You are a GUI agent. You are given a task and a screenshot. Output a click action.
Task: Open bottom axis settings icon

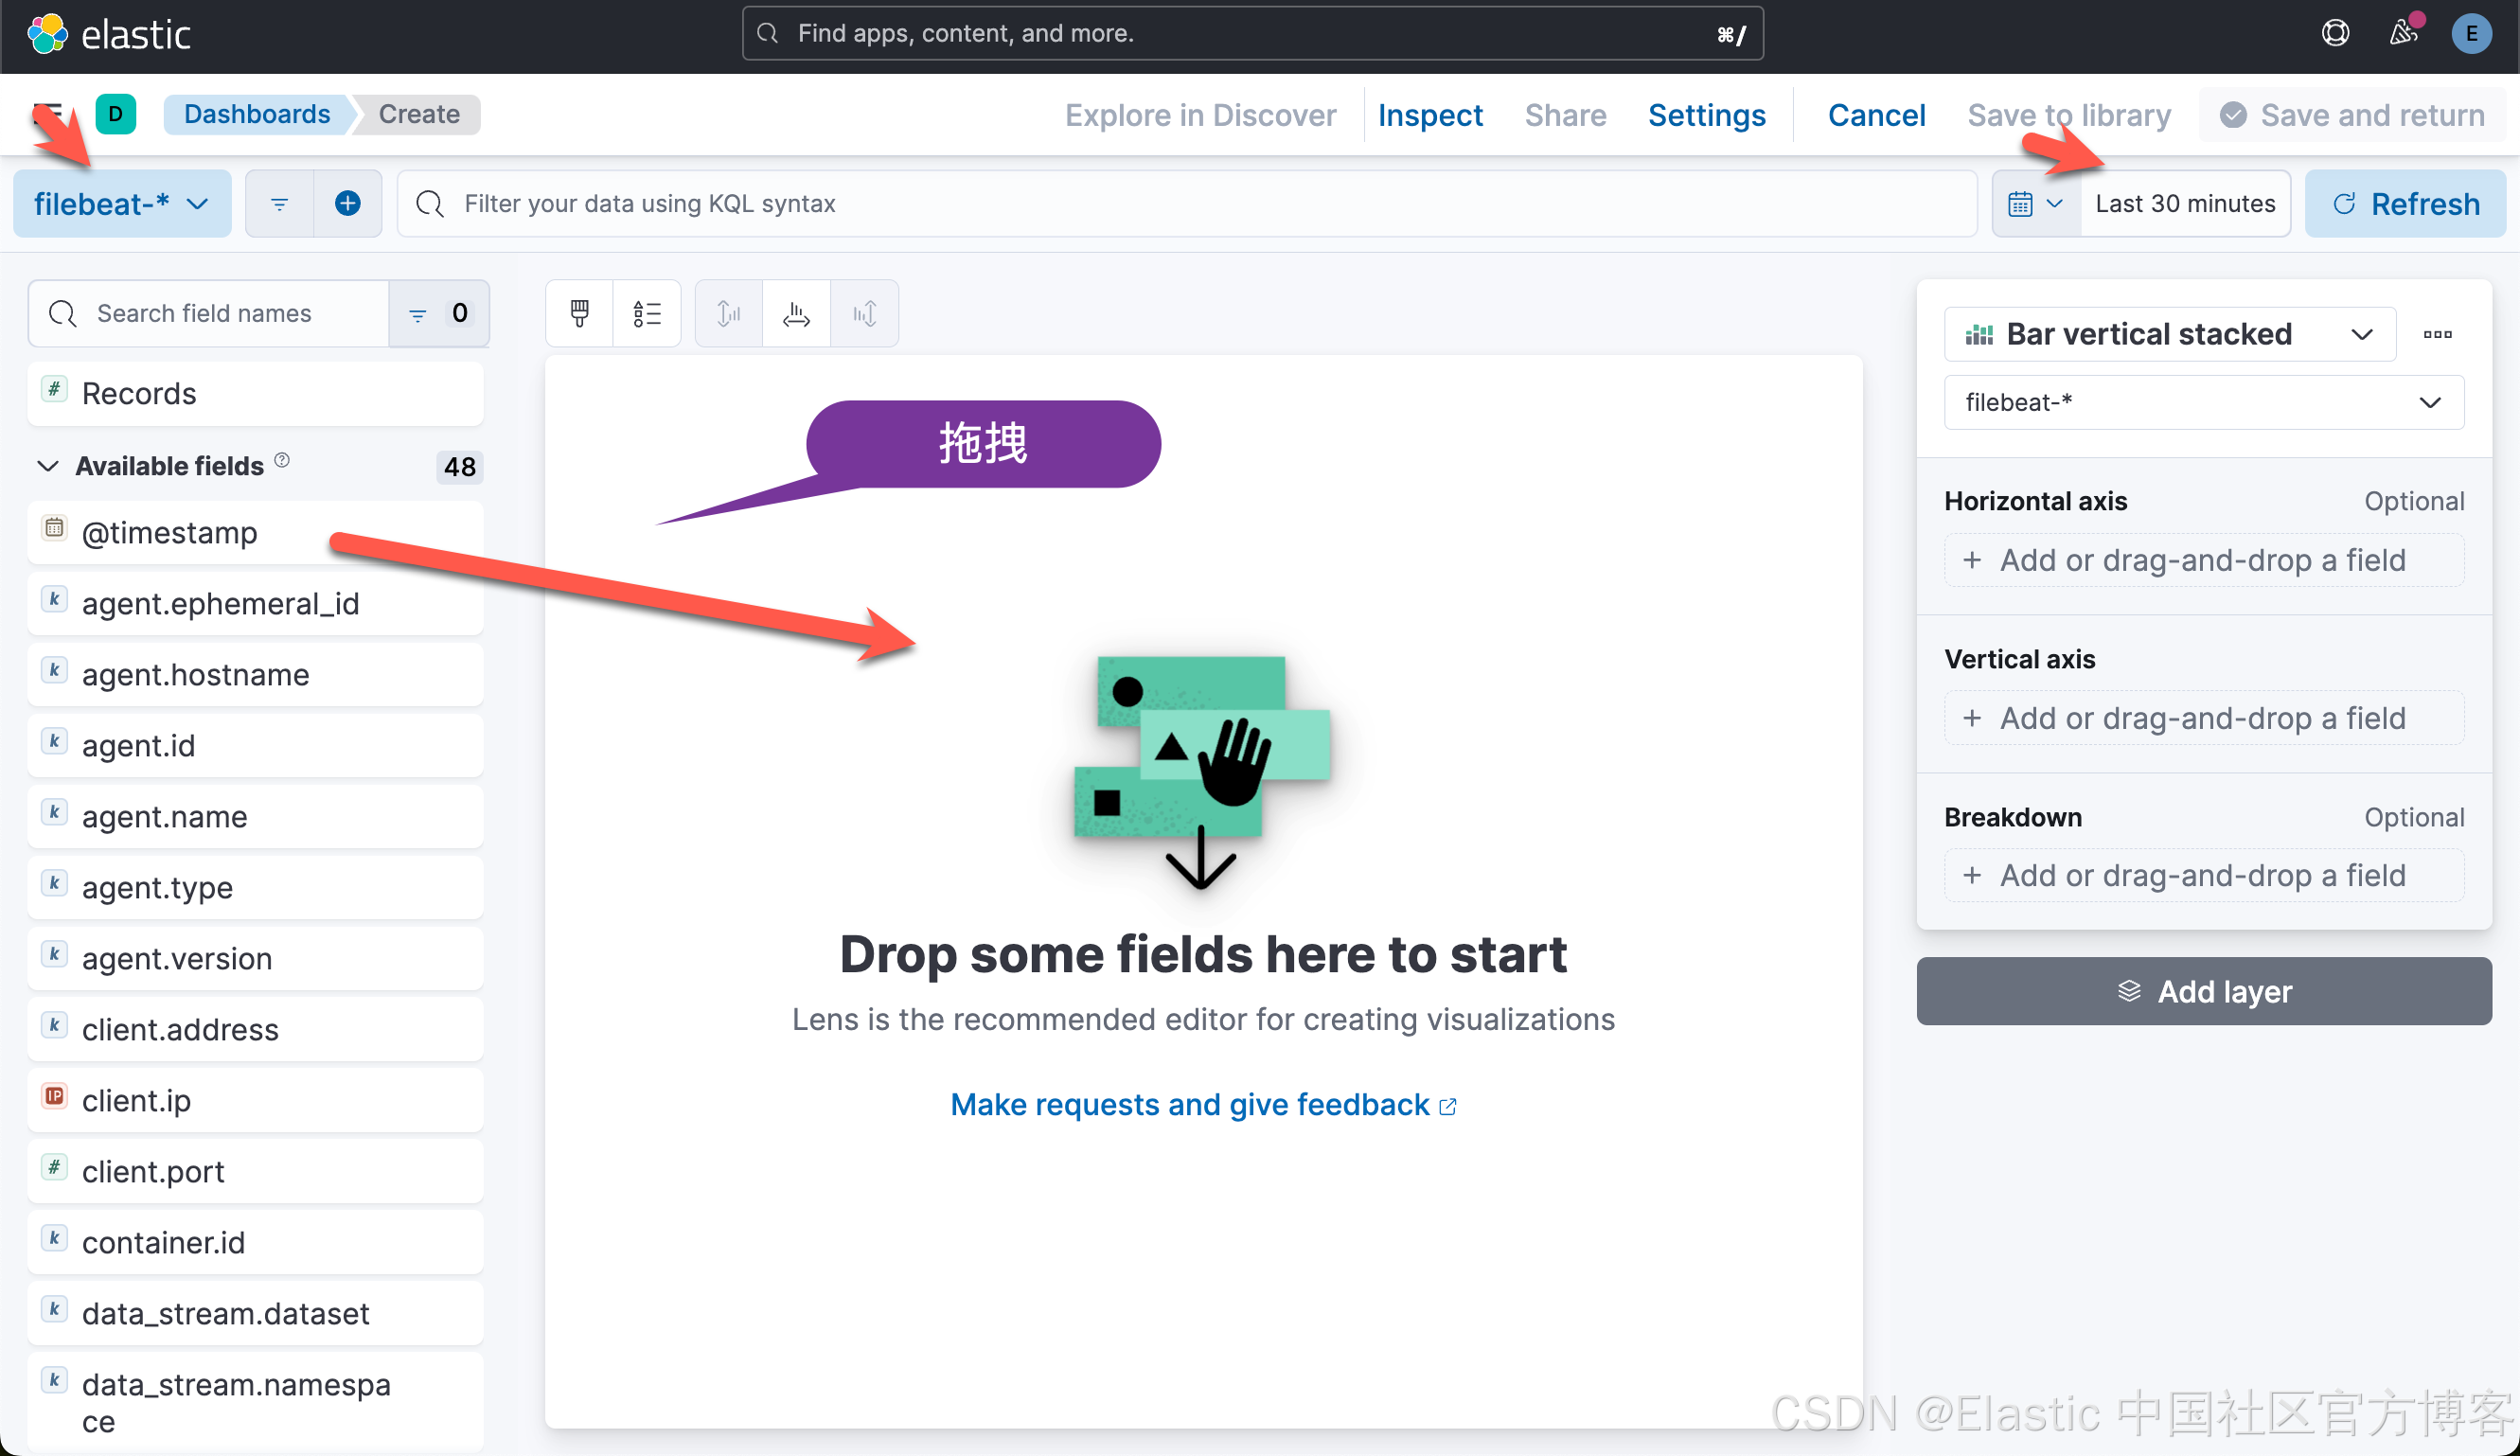click(796, 313)
